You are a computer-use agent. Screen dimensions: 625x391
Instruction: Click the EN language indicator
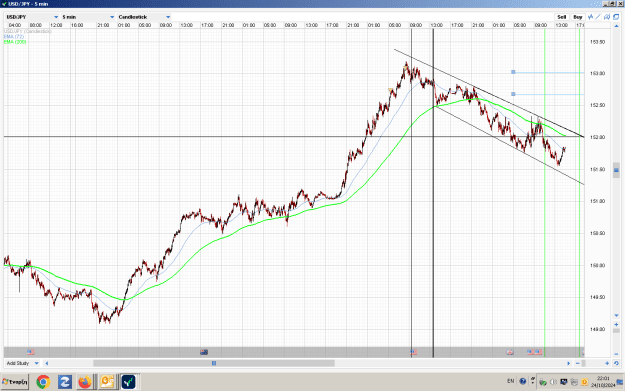click(x=511, y=381)
